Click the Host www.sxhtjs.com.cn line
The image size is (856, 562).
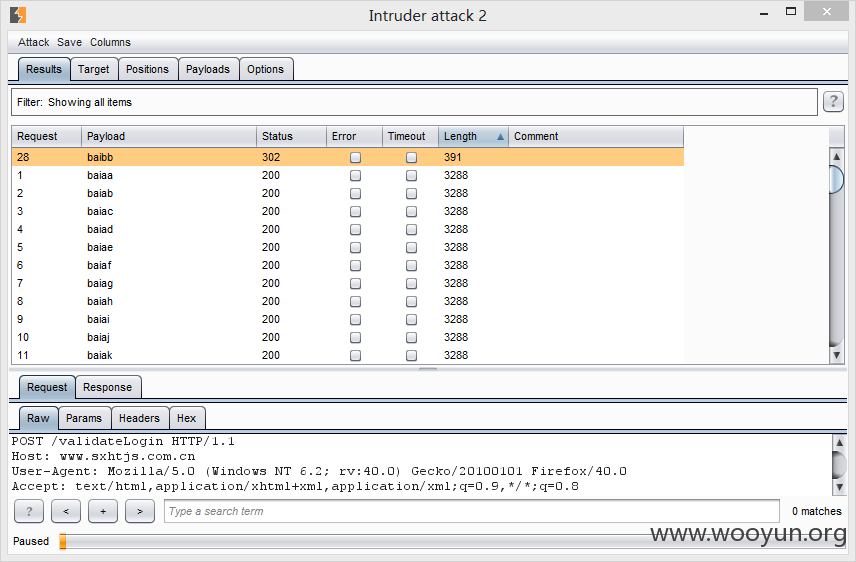click(103, 456)
